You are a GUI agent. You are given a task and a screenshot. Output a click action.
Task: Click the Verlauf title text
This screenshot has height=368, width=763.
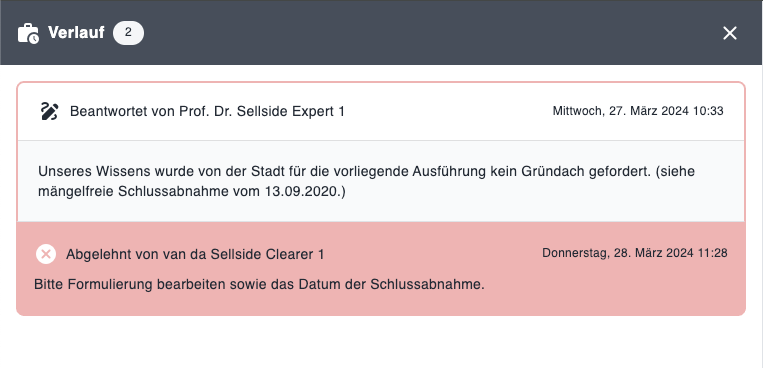pos(76,33)
